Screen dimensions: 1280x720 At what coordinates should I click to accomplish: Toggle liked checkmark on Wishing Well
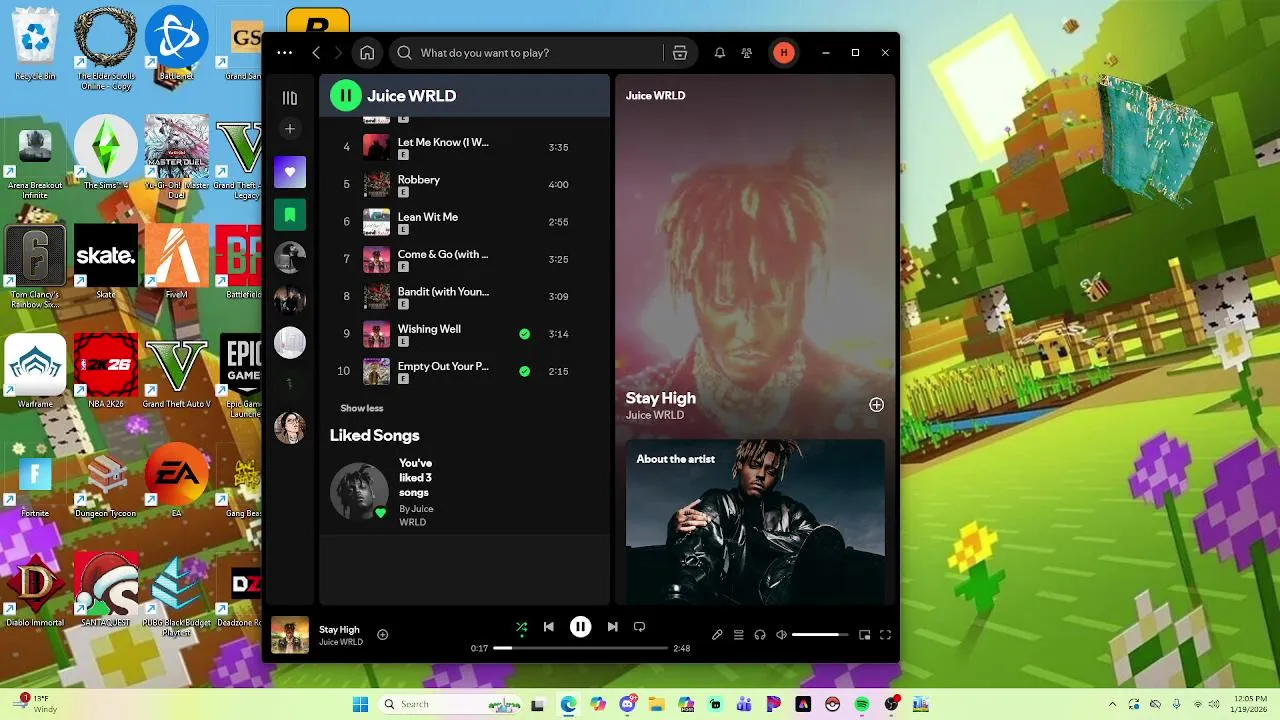tap(524, 334)
